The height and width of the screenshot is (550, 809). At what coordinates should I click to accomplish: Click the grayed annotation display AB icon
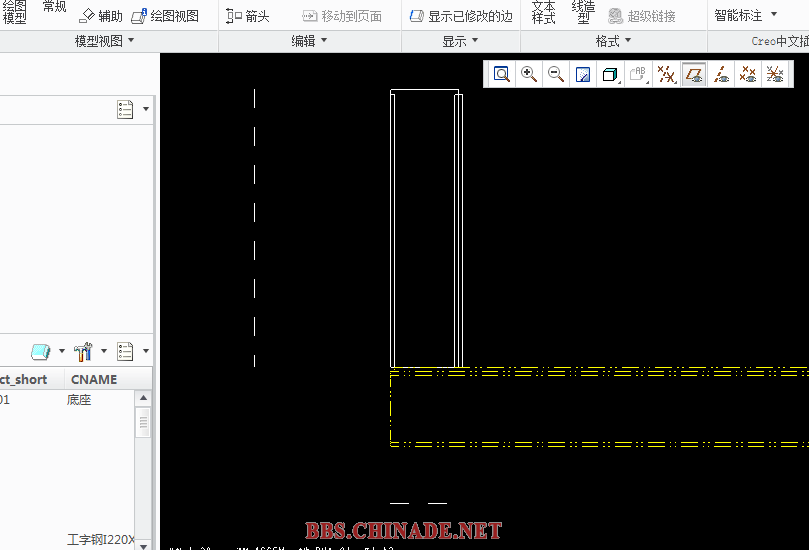pyautogui.click(x=638, y=74)
